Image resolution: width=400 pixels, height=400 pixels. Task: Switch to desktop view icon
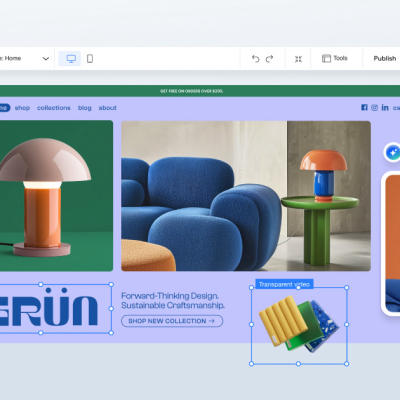[x=71, y=59]
